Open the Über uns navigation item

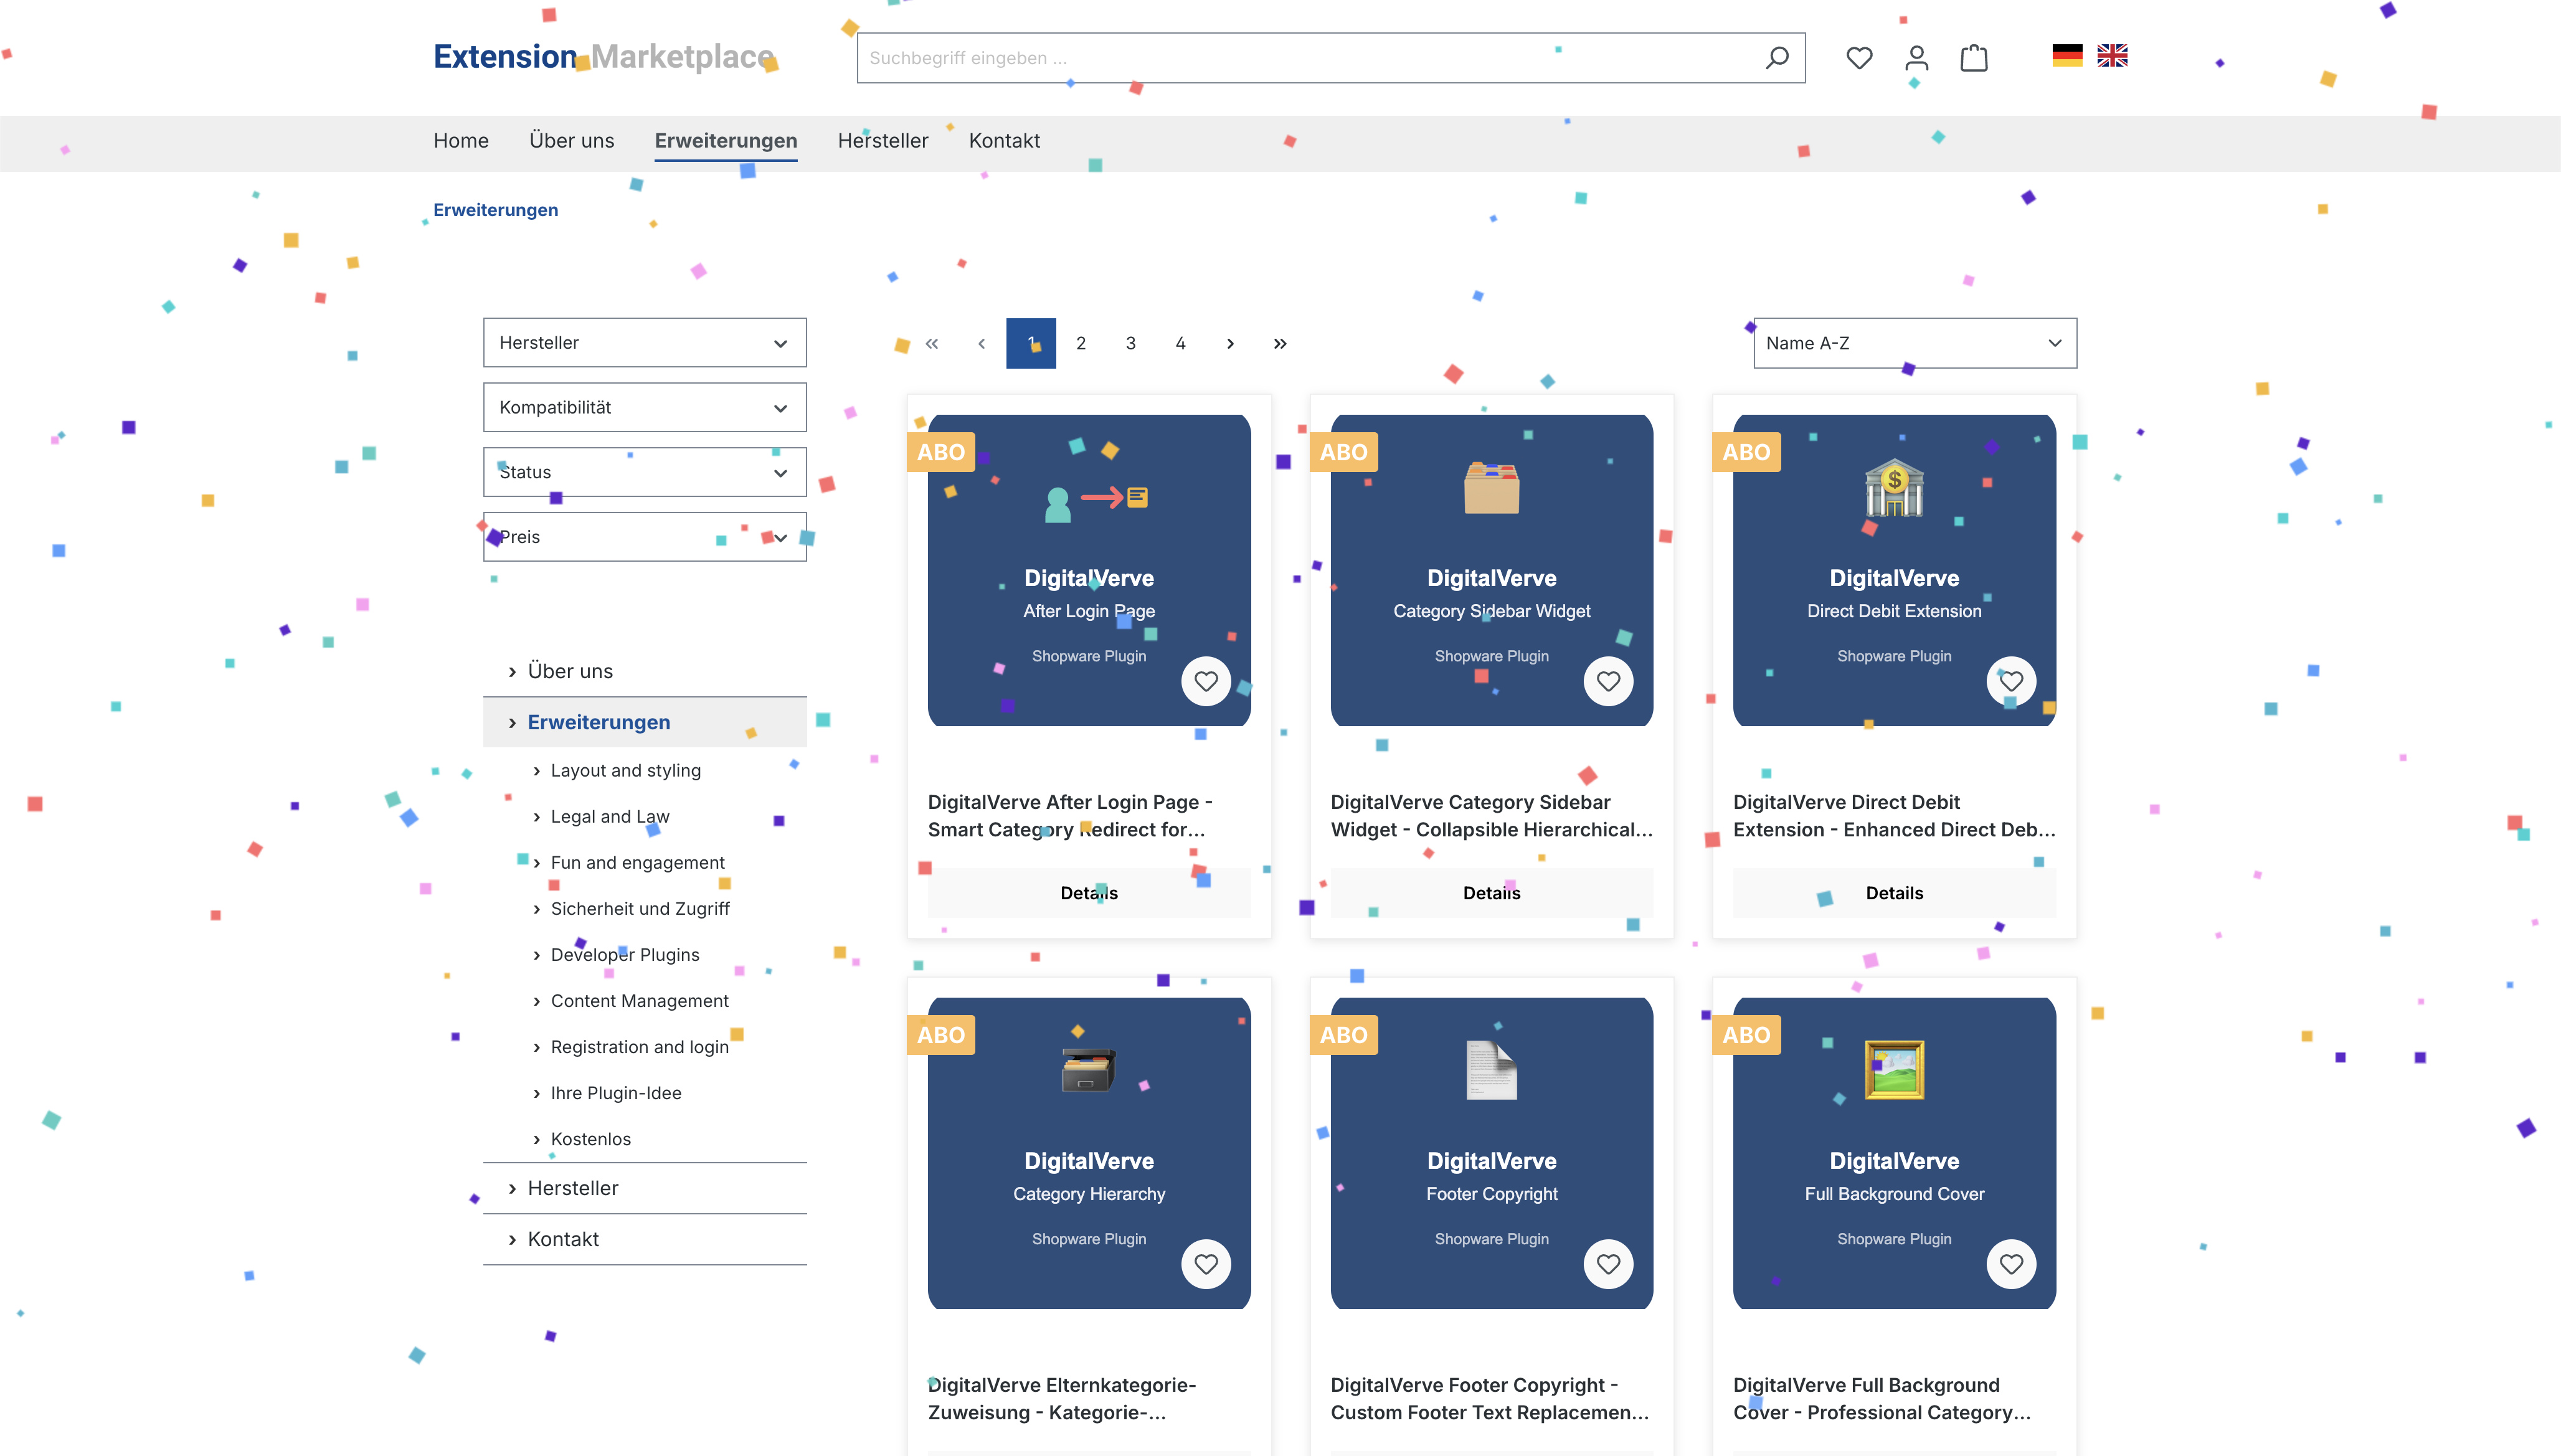[571, 141]
